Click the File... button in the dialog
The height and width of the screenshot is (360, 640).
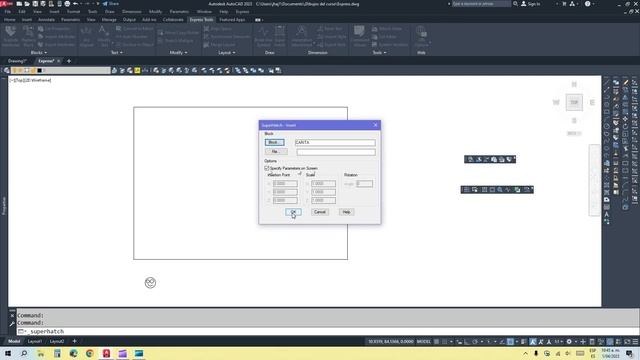[276, 151]
